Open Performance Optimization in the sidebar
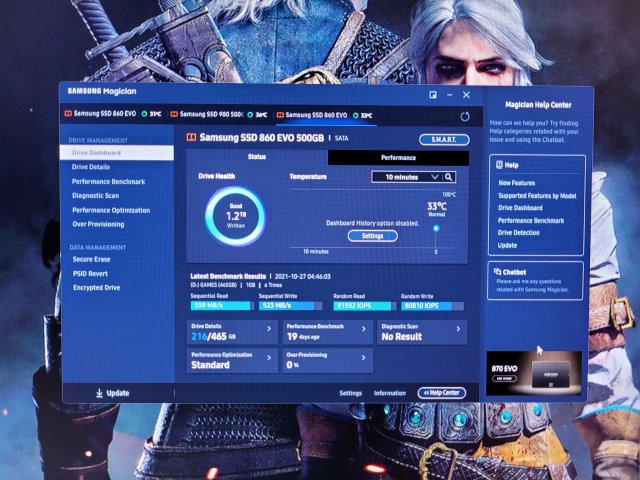 pyautogui.click(x=110, y=210)
